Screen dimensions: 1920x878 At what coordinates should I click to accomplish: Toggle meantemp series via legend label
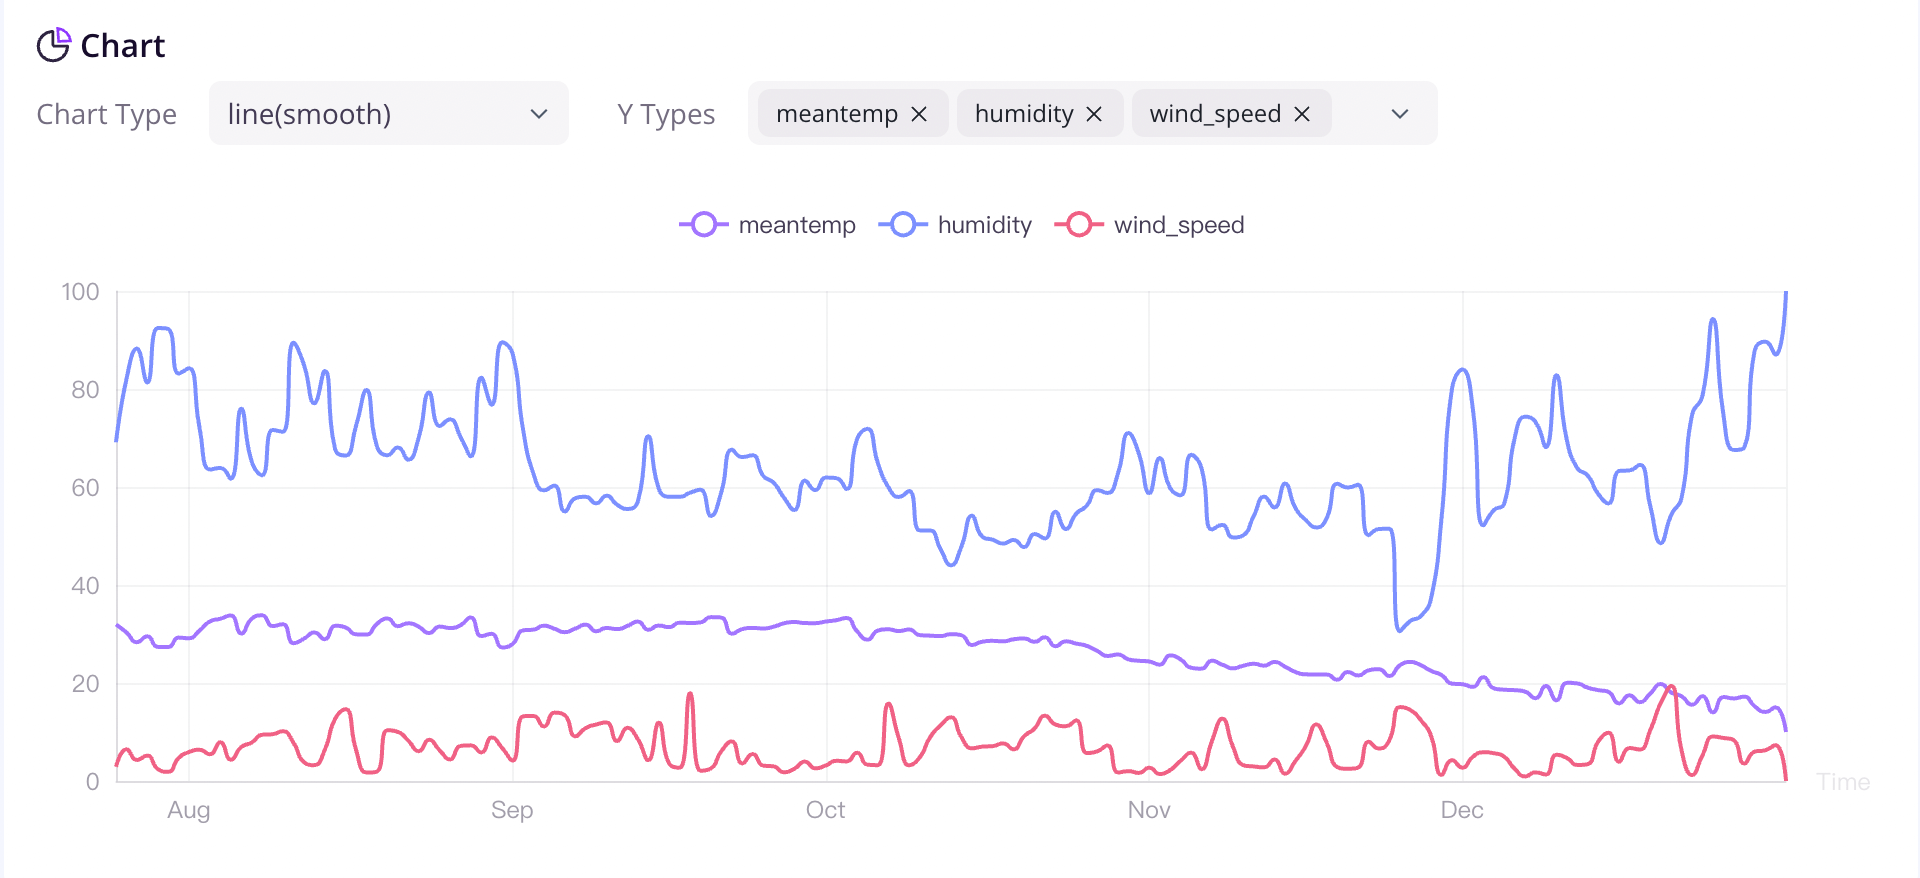[796, 225]
